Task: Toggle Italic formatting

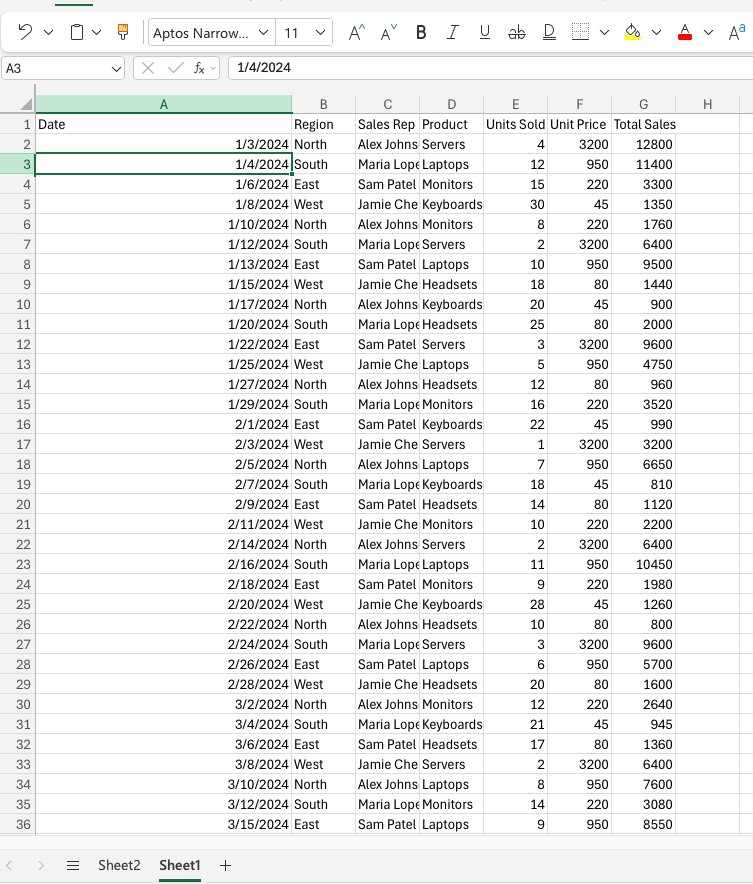Action: [x=452, y=33]
